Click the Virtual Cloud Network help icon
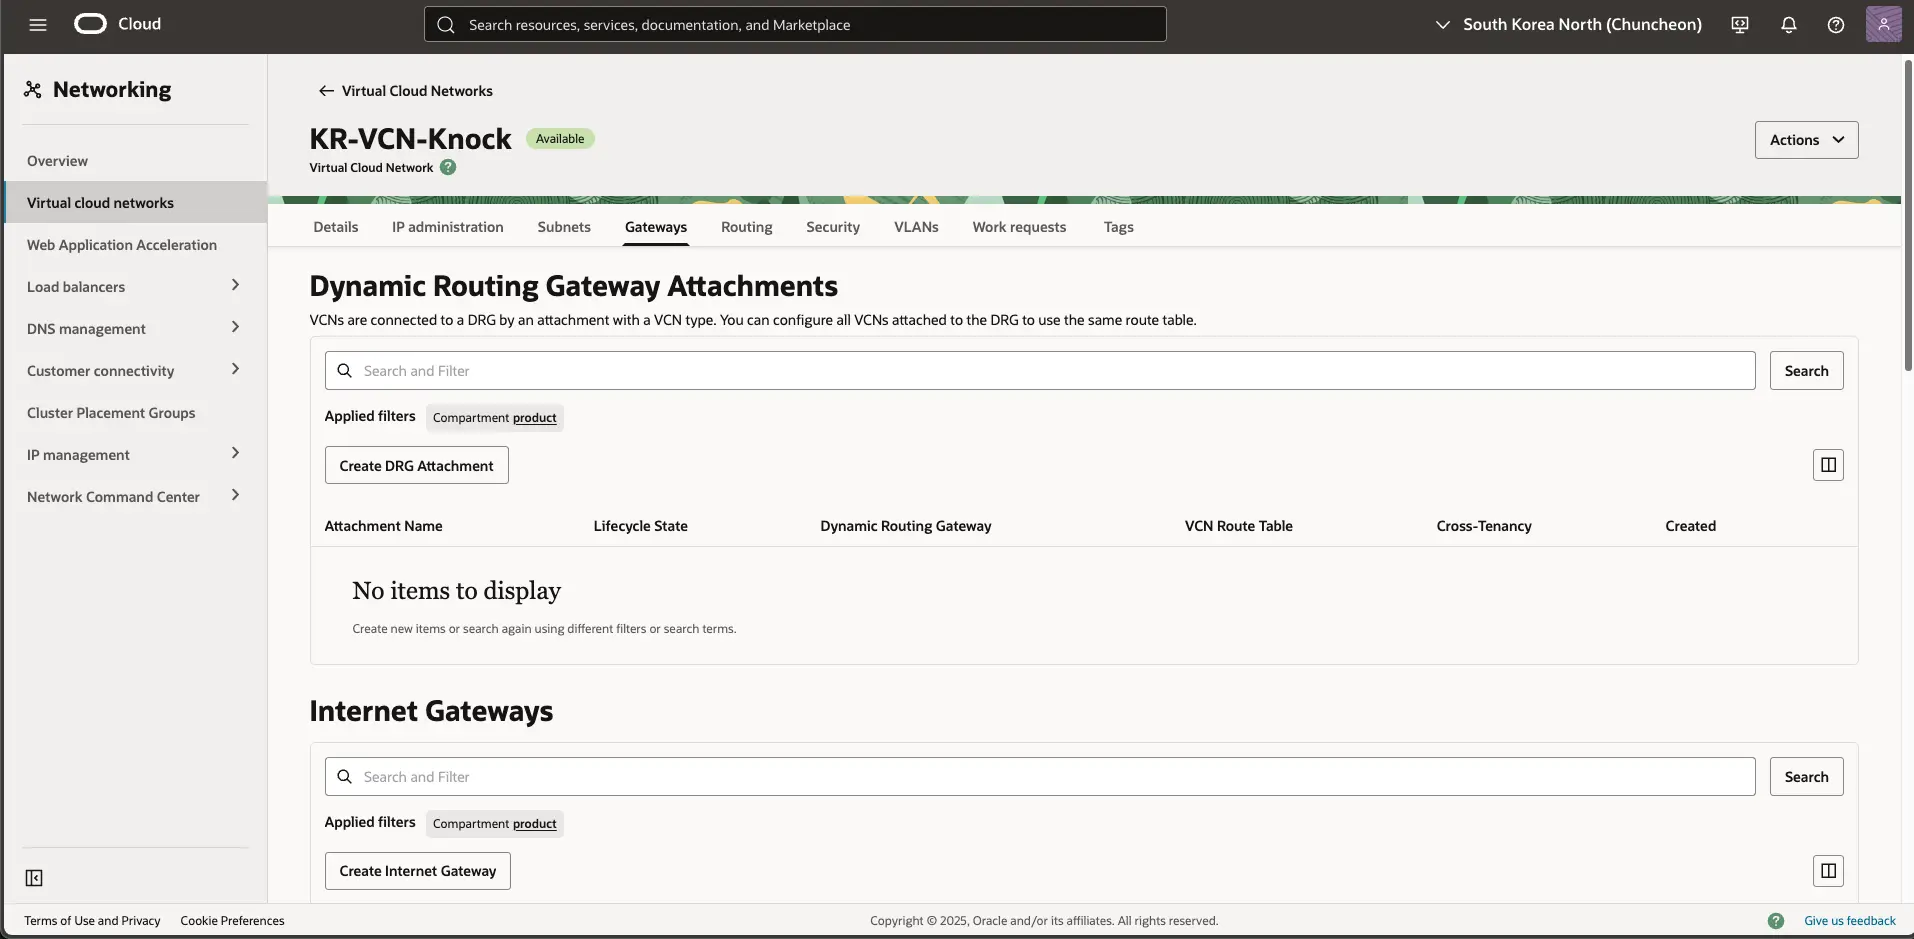1914x939 pixels. click(448, 167)
